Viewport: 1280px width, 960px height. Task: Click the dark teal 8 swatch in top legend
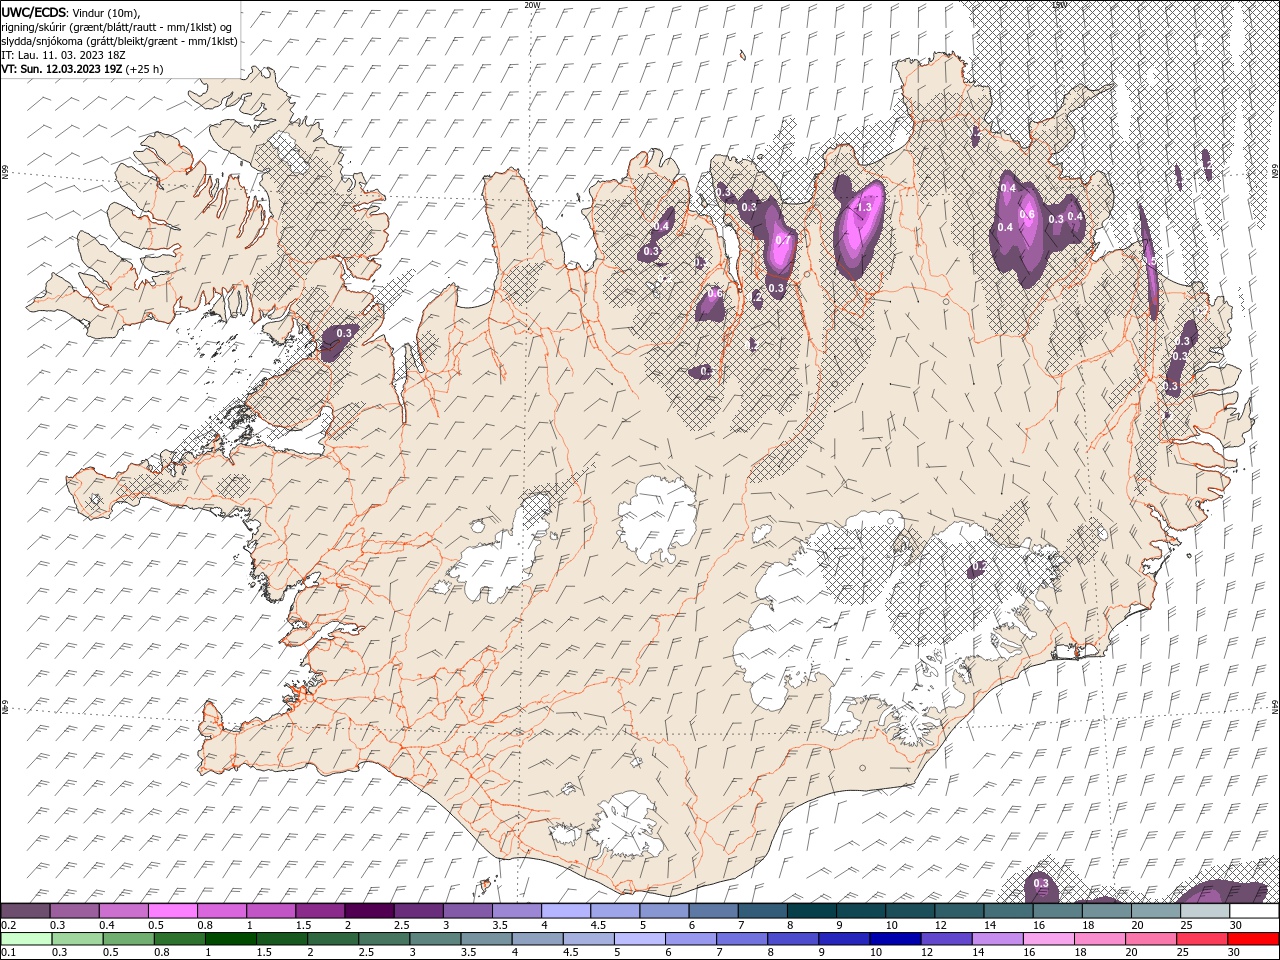(x=811, y=911)
